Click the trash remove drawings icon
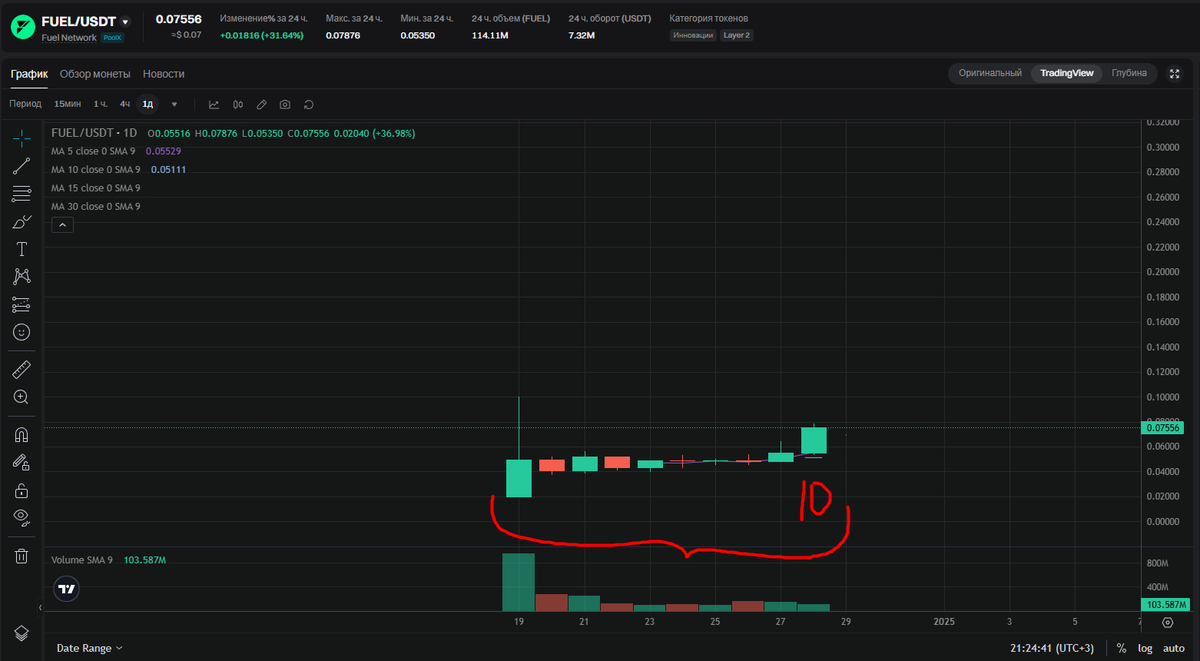This screenshot has width=1200, height=661. 21,556
